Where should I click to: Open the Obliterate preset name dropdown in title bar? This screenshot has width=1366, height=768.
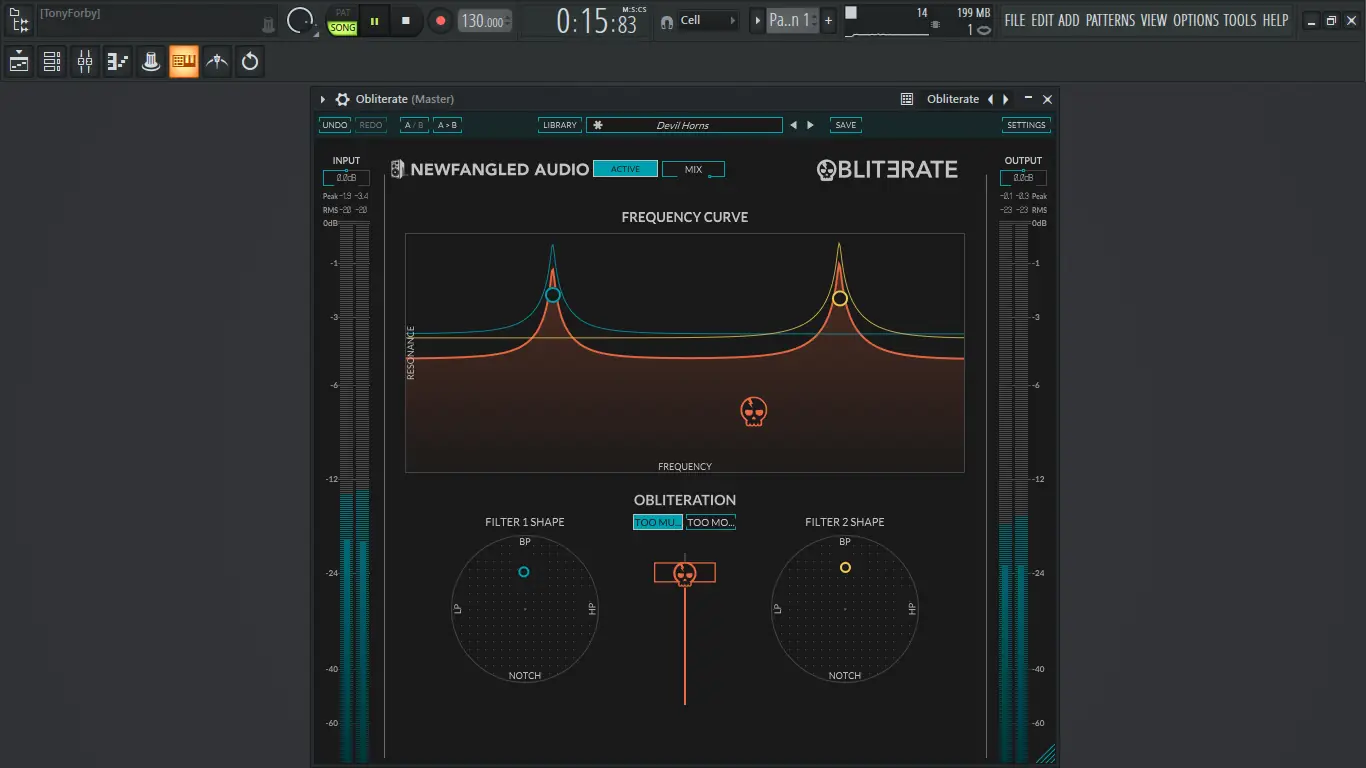pyautogui.click(x=953, y=99)
